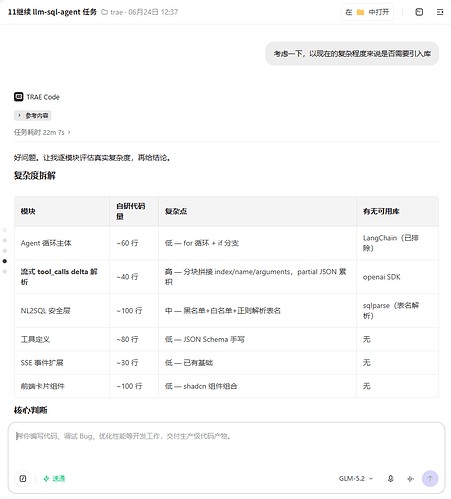Click the LangChain（已排除）cell
The height and width of the screenshot is (499, 451).
pos(397,243)
